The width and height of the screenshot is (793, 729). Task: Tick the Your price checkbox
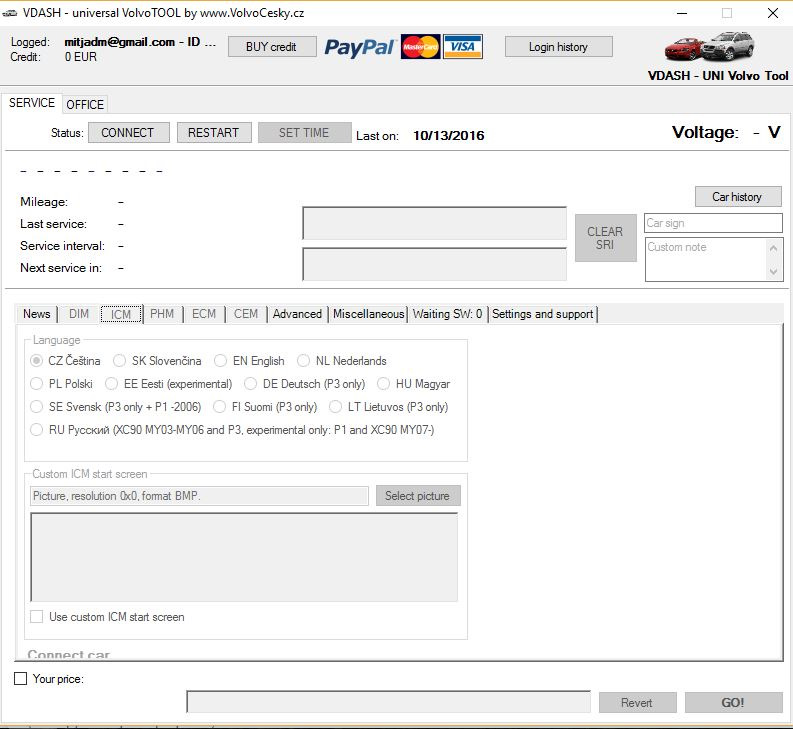[20, 678]
